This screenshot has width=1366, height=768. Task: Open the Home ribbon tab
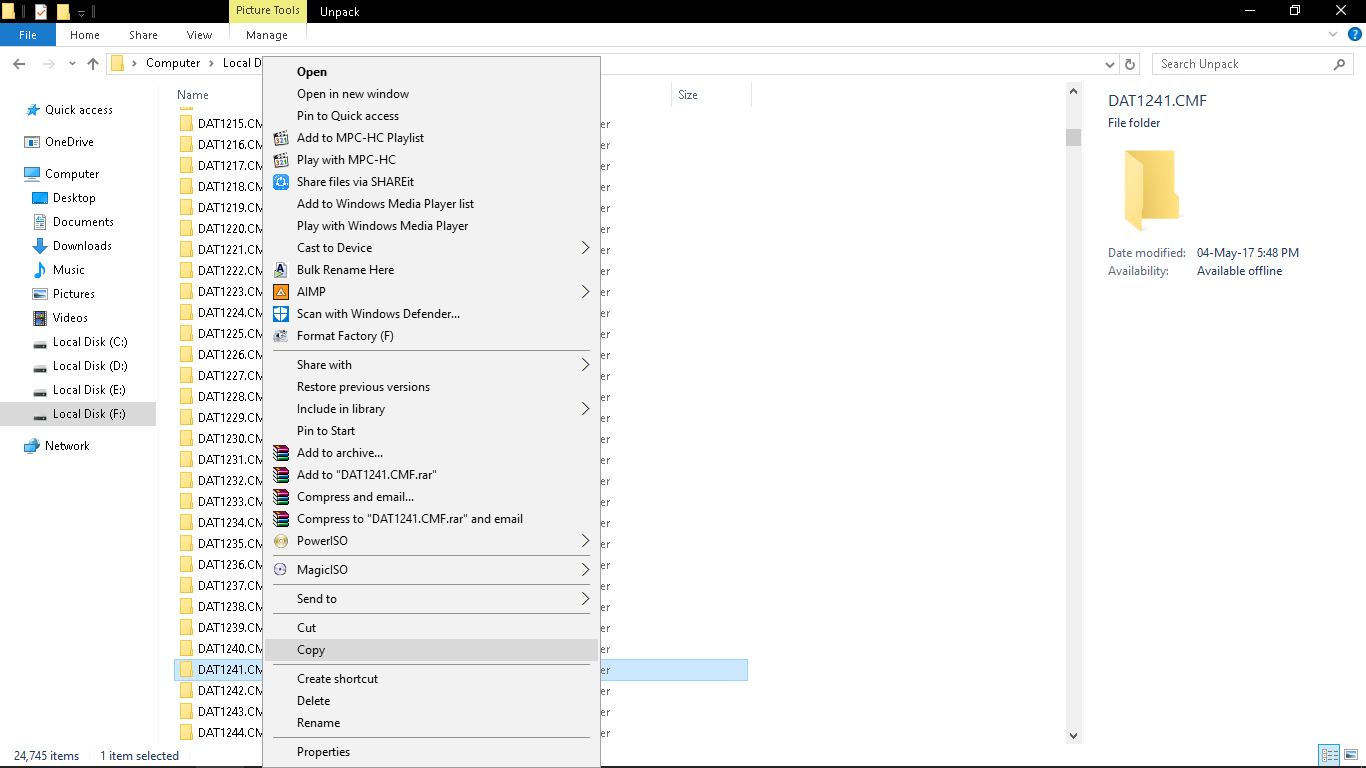[85, 35]
